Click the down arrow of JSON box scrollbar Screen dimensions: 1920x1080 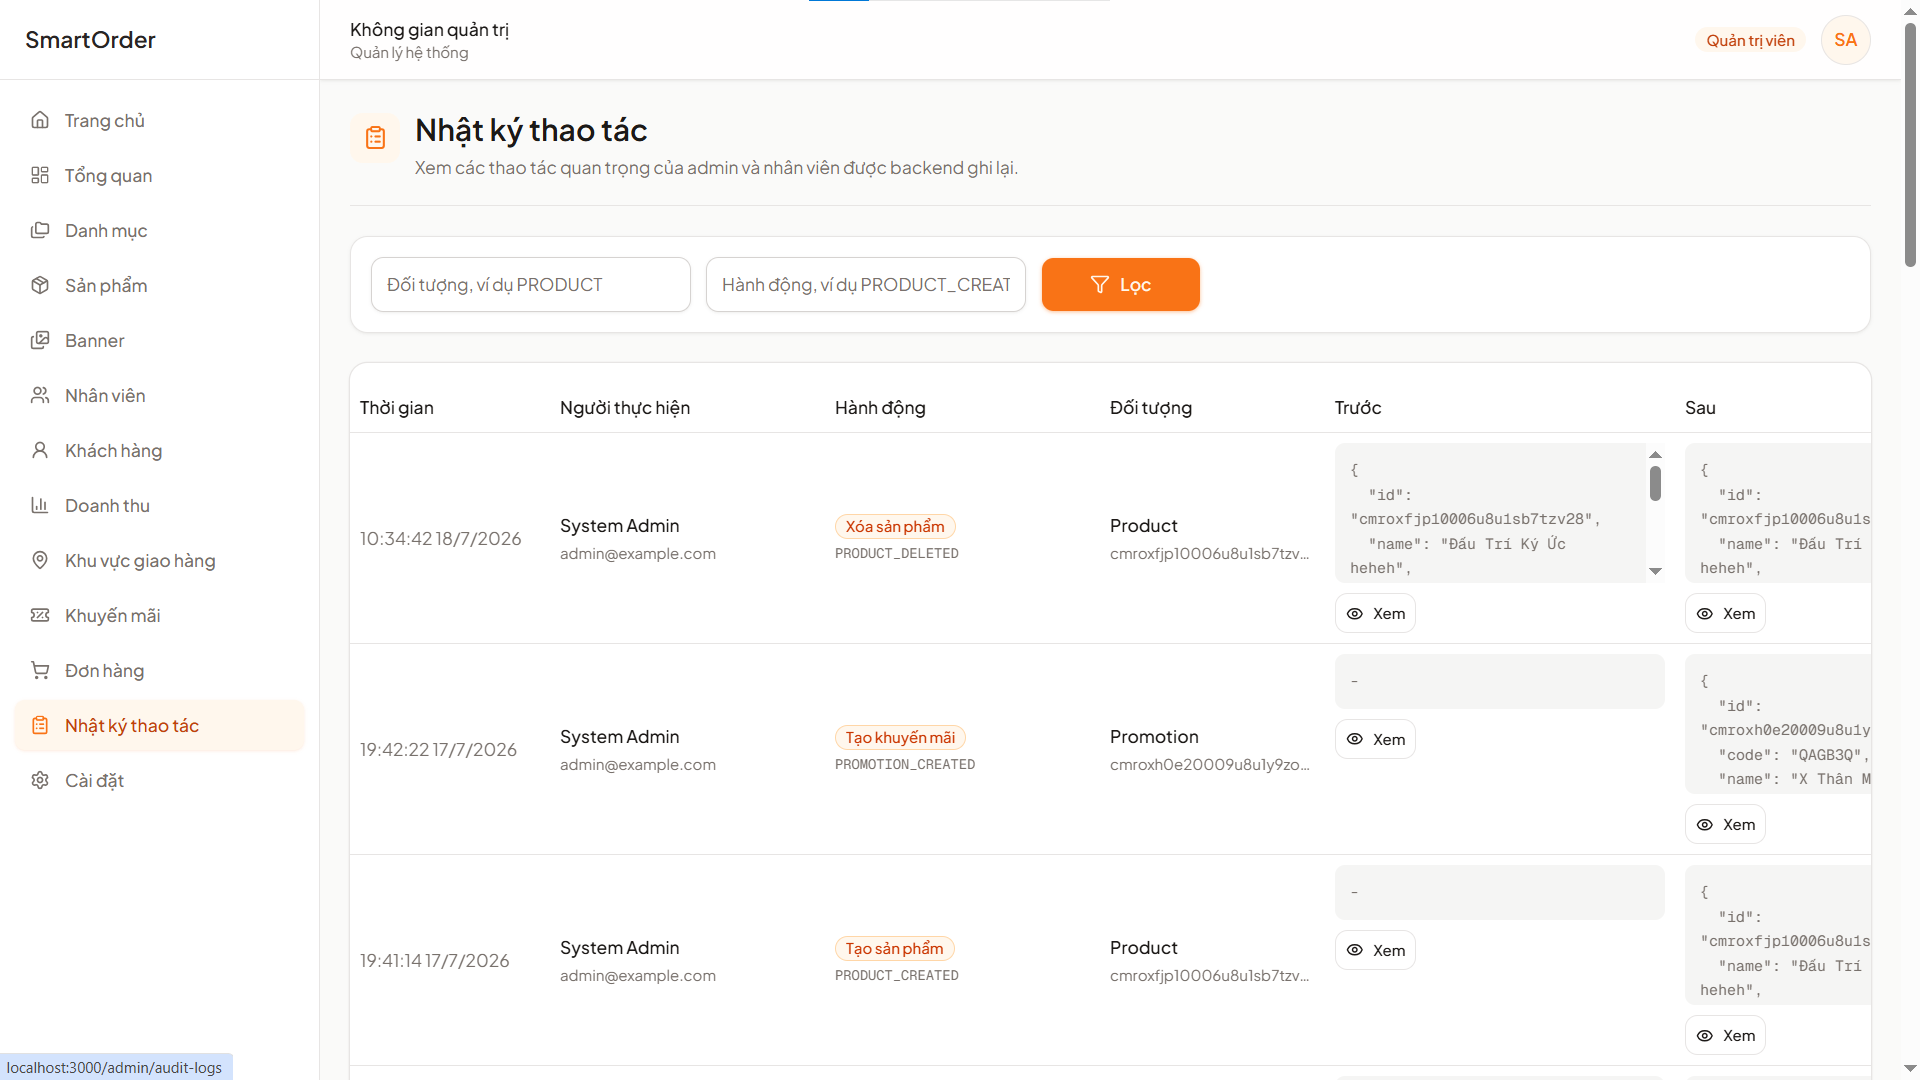pyautogui.click(x=1655, y=571)
